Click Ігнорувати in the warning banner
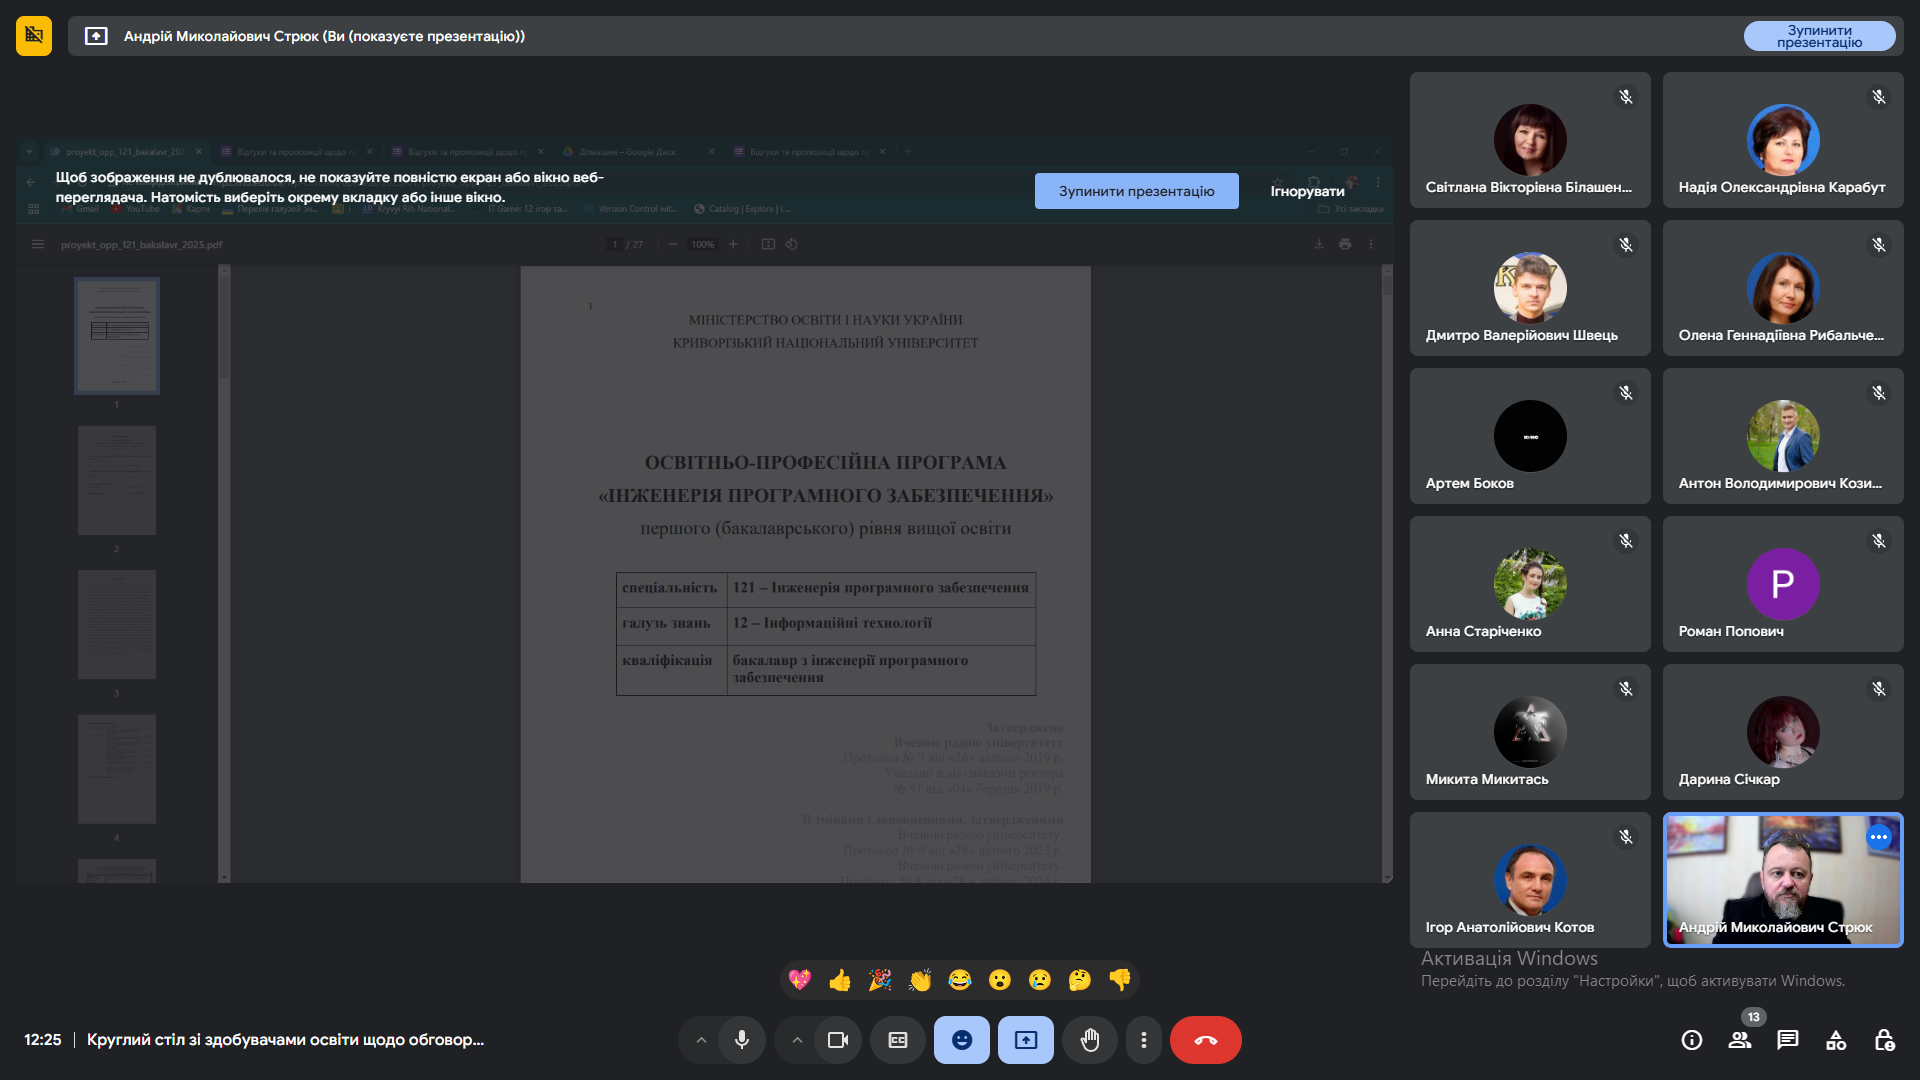 click(x=1307, y=191)
